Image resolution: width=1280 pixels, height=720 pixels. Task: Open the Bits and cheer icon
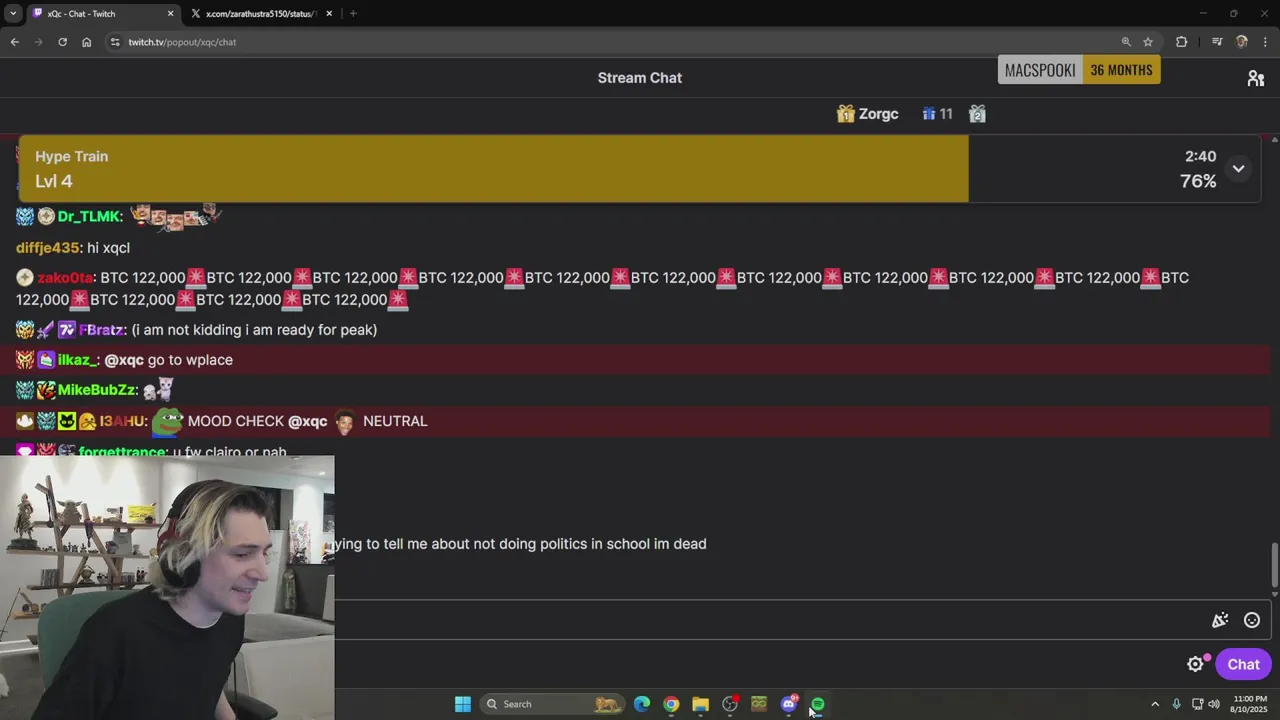coord(1220,620)
